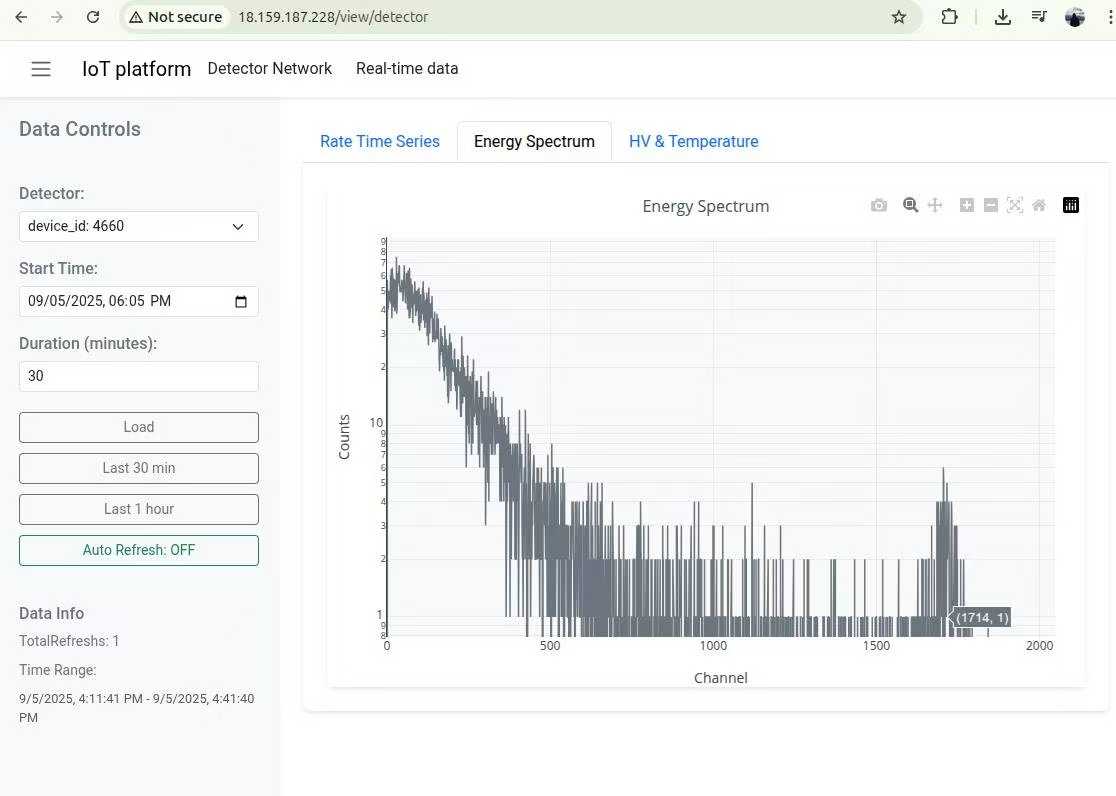Autoscale the Energy Spectrum chart
Viewport: 1116px width, 796px height.
tap(1015, 205)
